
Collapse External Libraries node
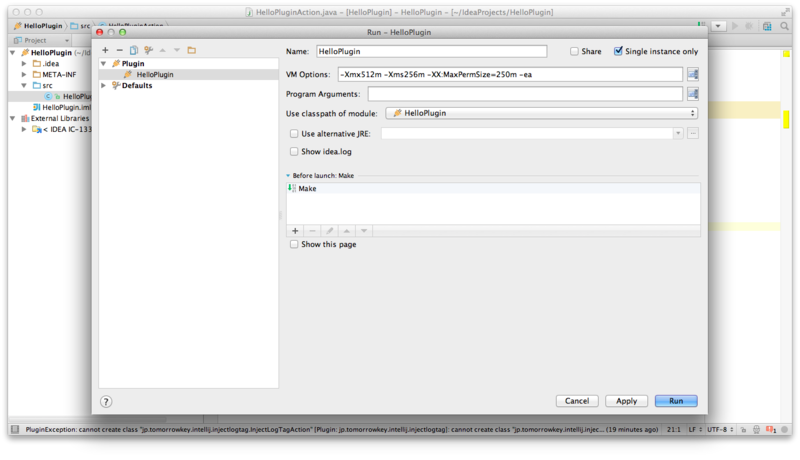click(13, 118)
